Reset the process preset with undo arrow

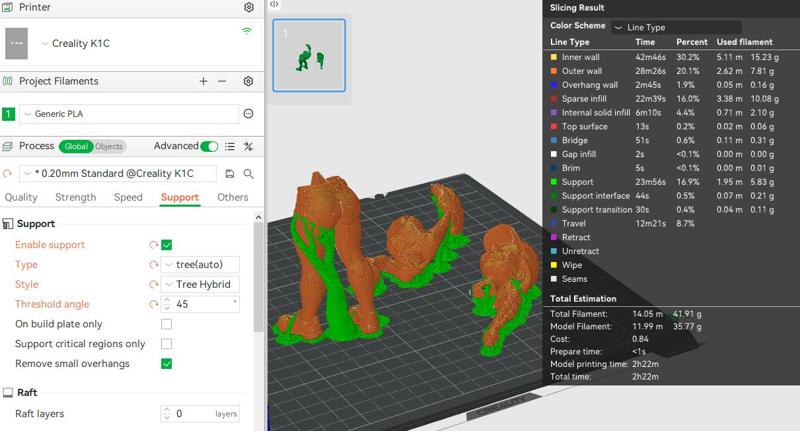tap(7, 173)
